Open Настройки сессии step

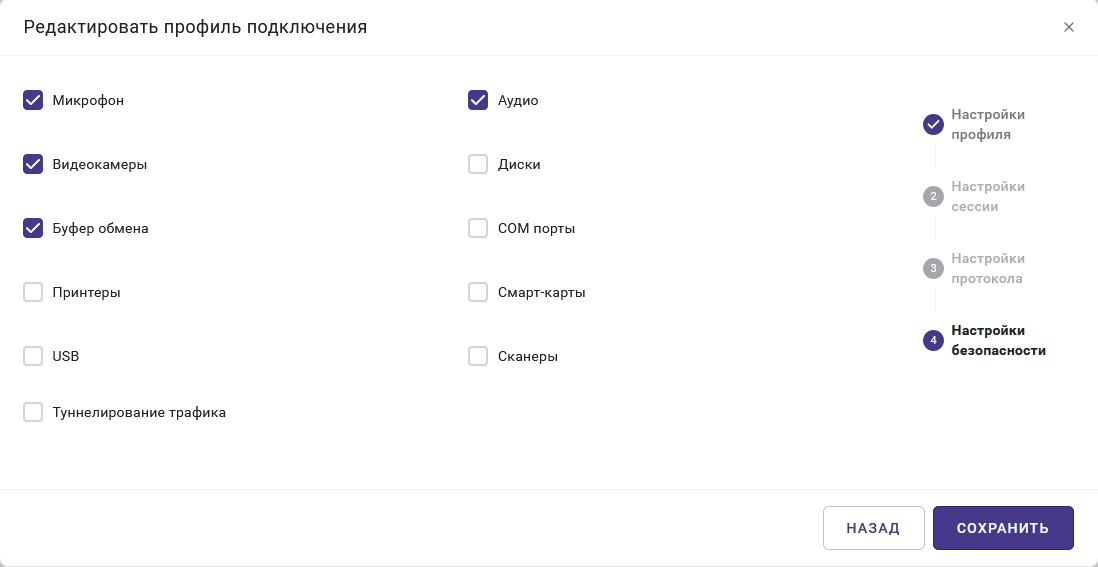[x=987, y=196]
